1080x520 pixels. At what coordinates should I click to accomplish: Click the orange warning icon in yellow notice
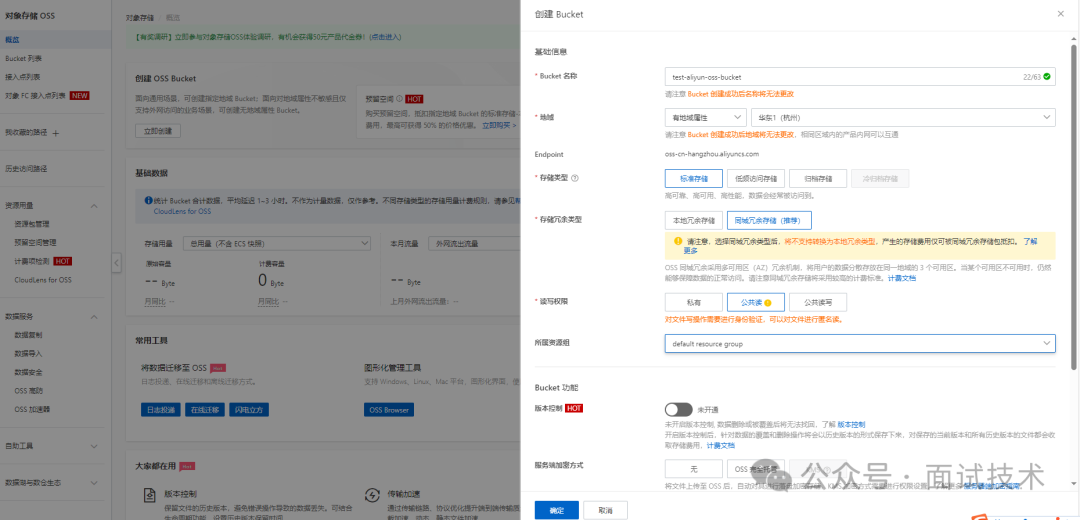point(678,241)
